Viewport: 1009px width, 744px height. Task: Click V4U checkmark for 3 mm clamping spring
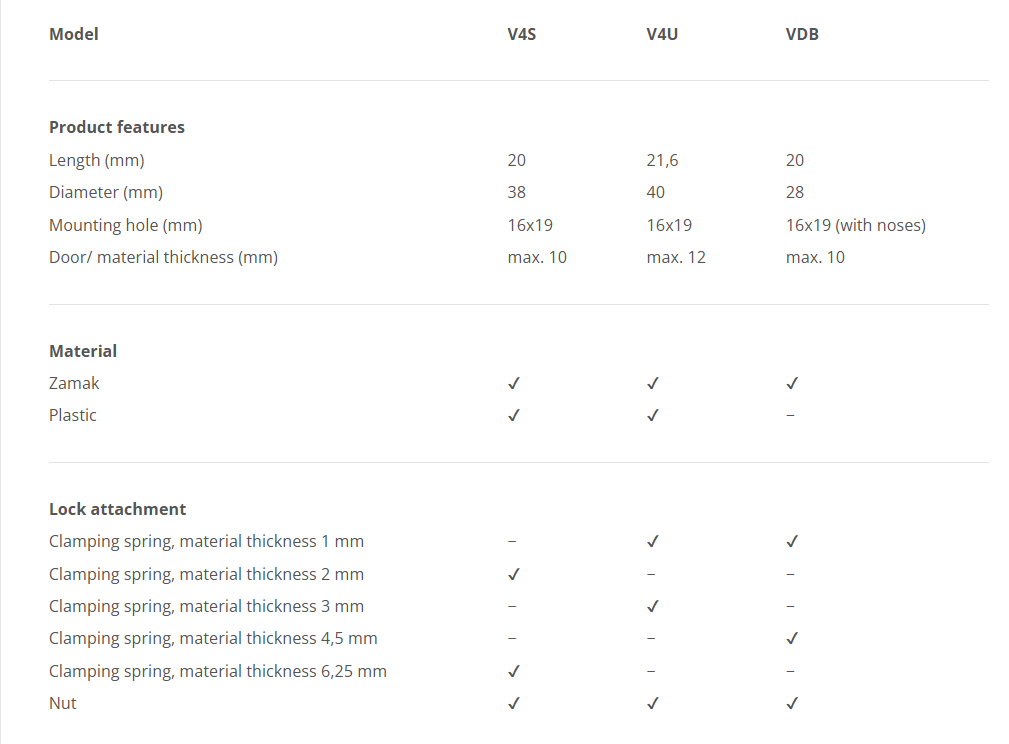pos(653,606)
